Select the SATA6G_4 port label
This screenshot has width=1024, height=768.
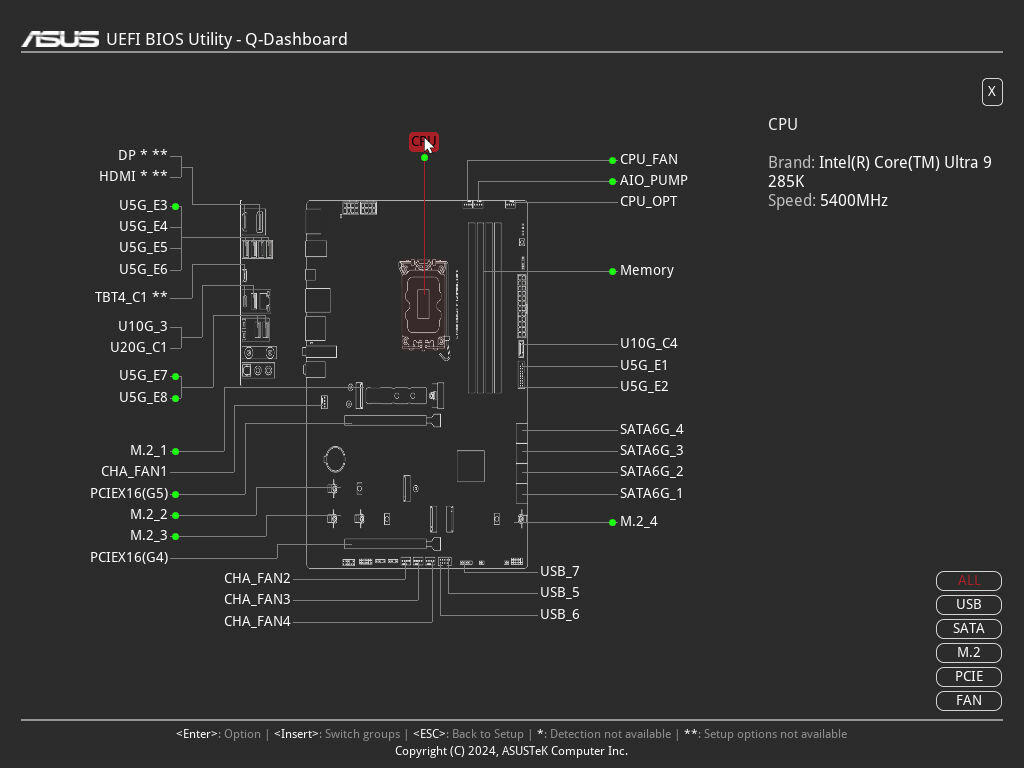click(651, 429)
